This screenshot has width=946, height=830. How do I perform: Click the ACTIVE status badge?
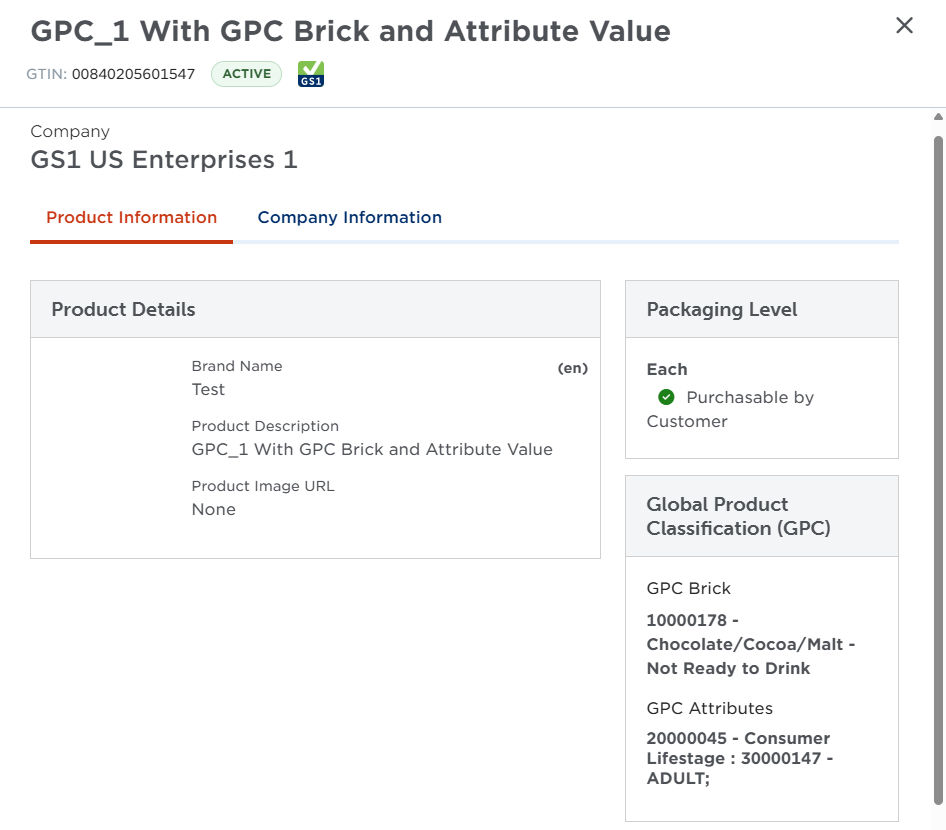click(x=246, y=74)
